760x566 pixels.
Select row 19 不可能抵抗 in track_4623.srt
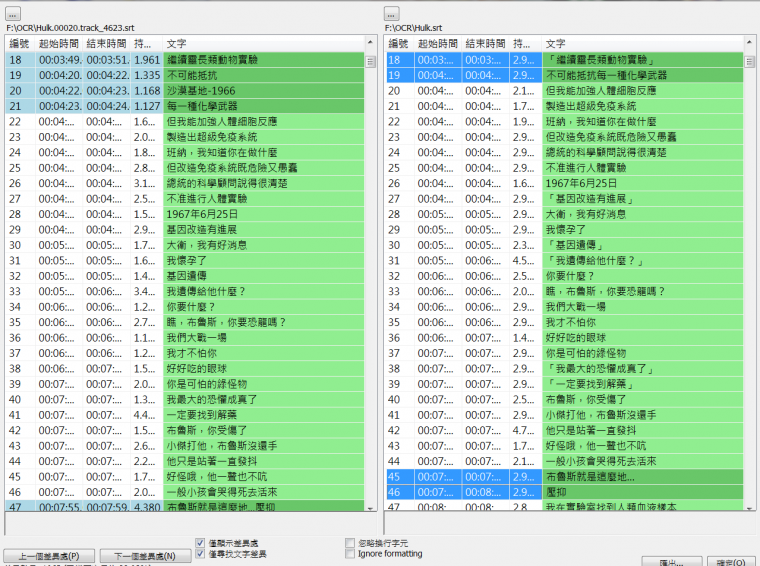coord(185,75)
